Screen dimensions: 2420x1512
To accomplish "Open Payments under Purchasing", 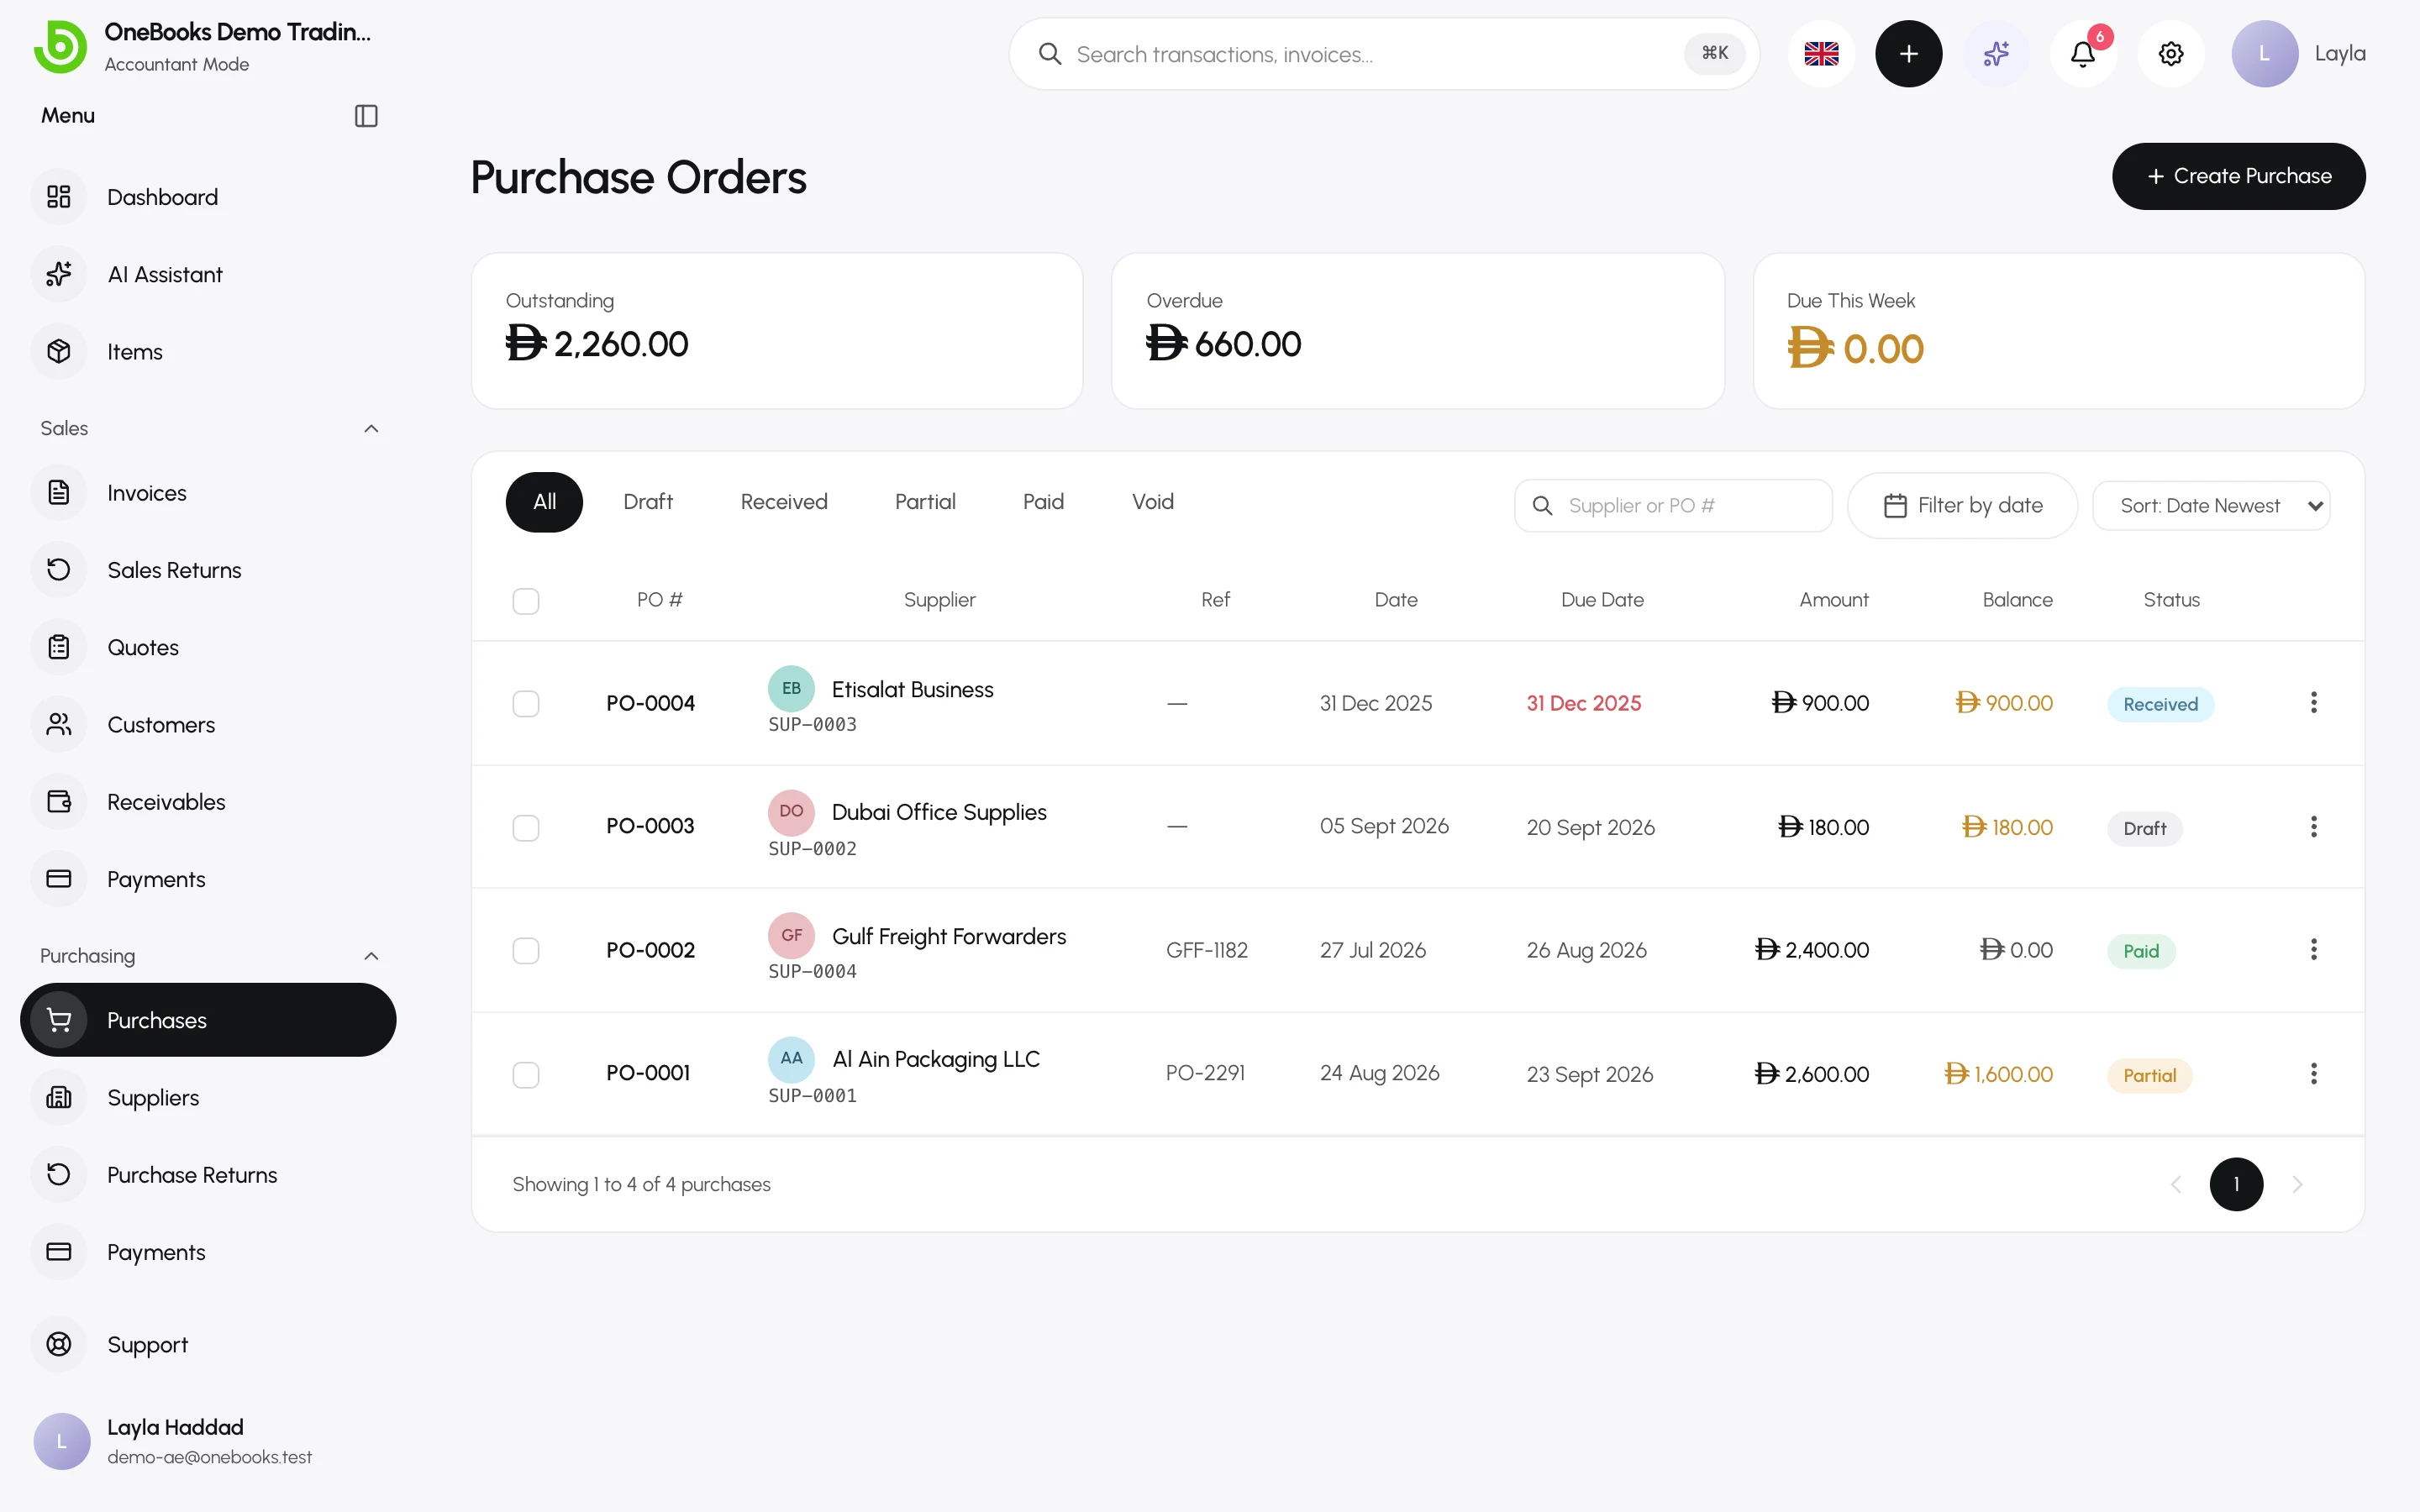I will (x=208, y=1252).
